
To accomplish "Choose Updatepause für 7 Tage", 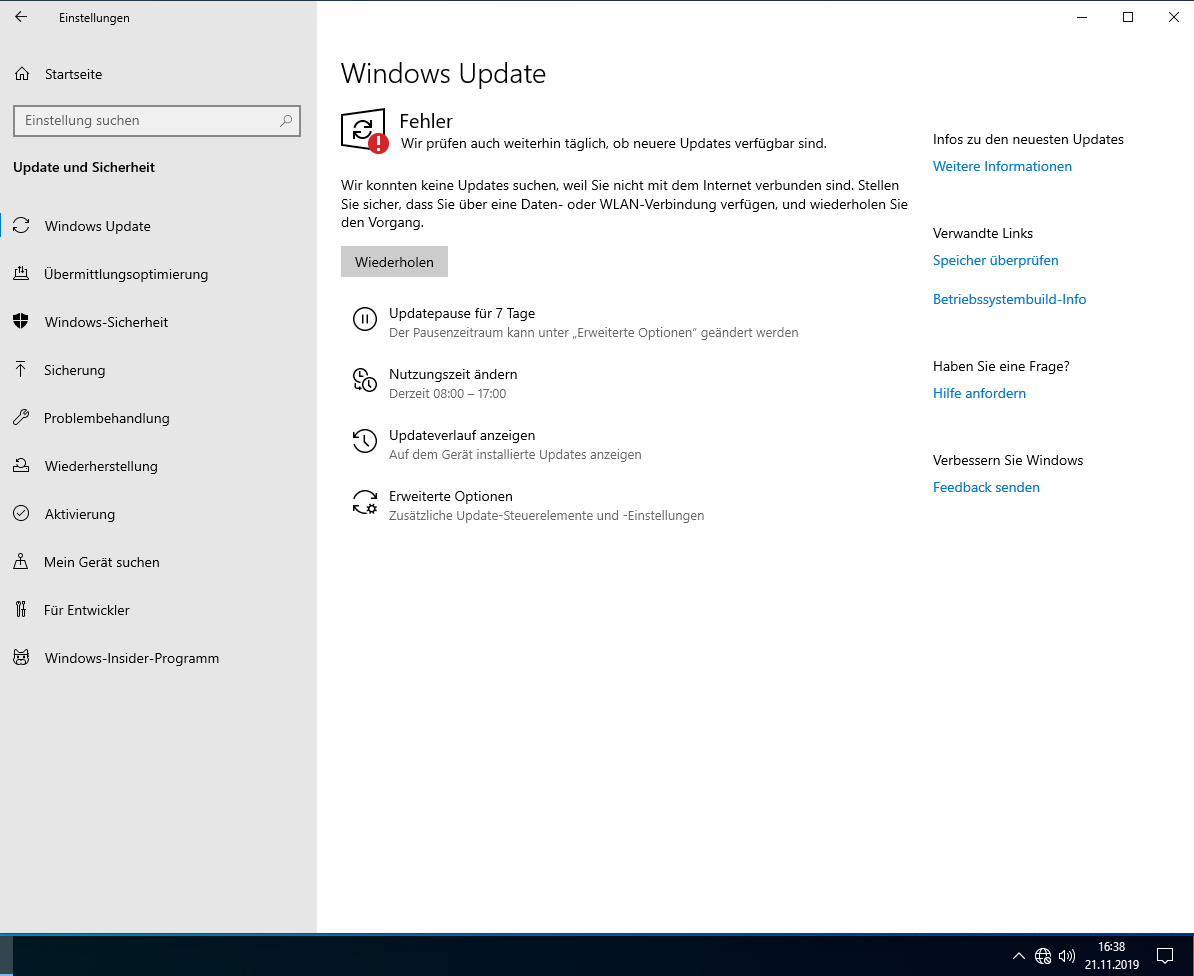I will [461, 313].
